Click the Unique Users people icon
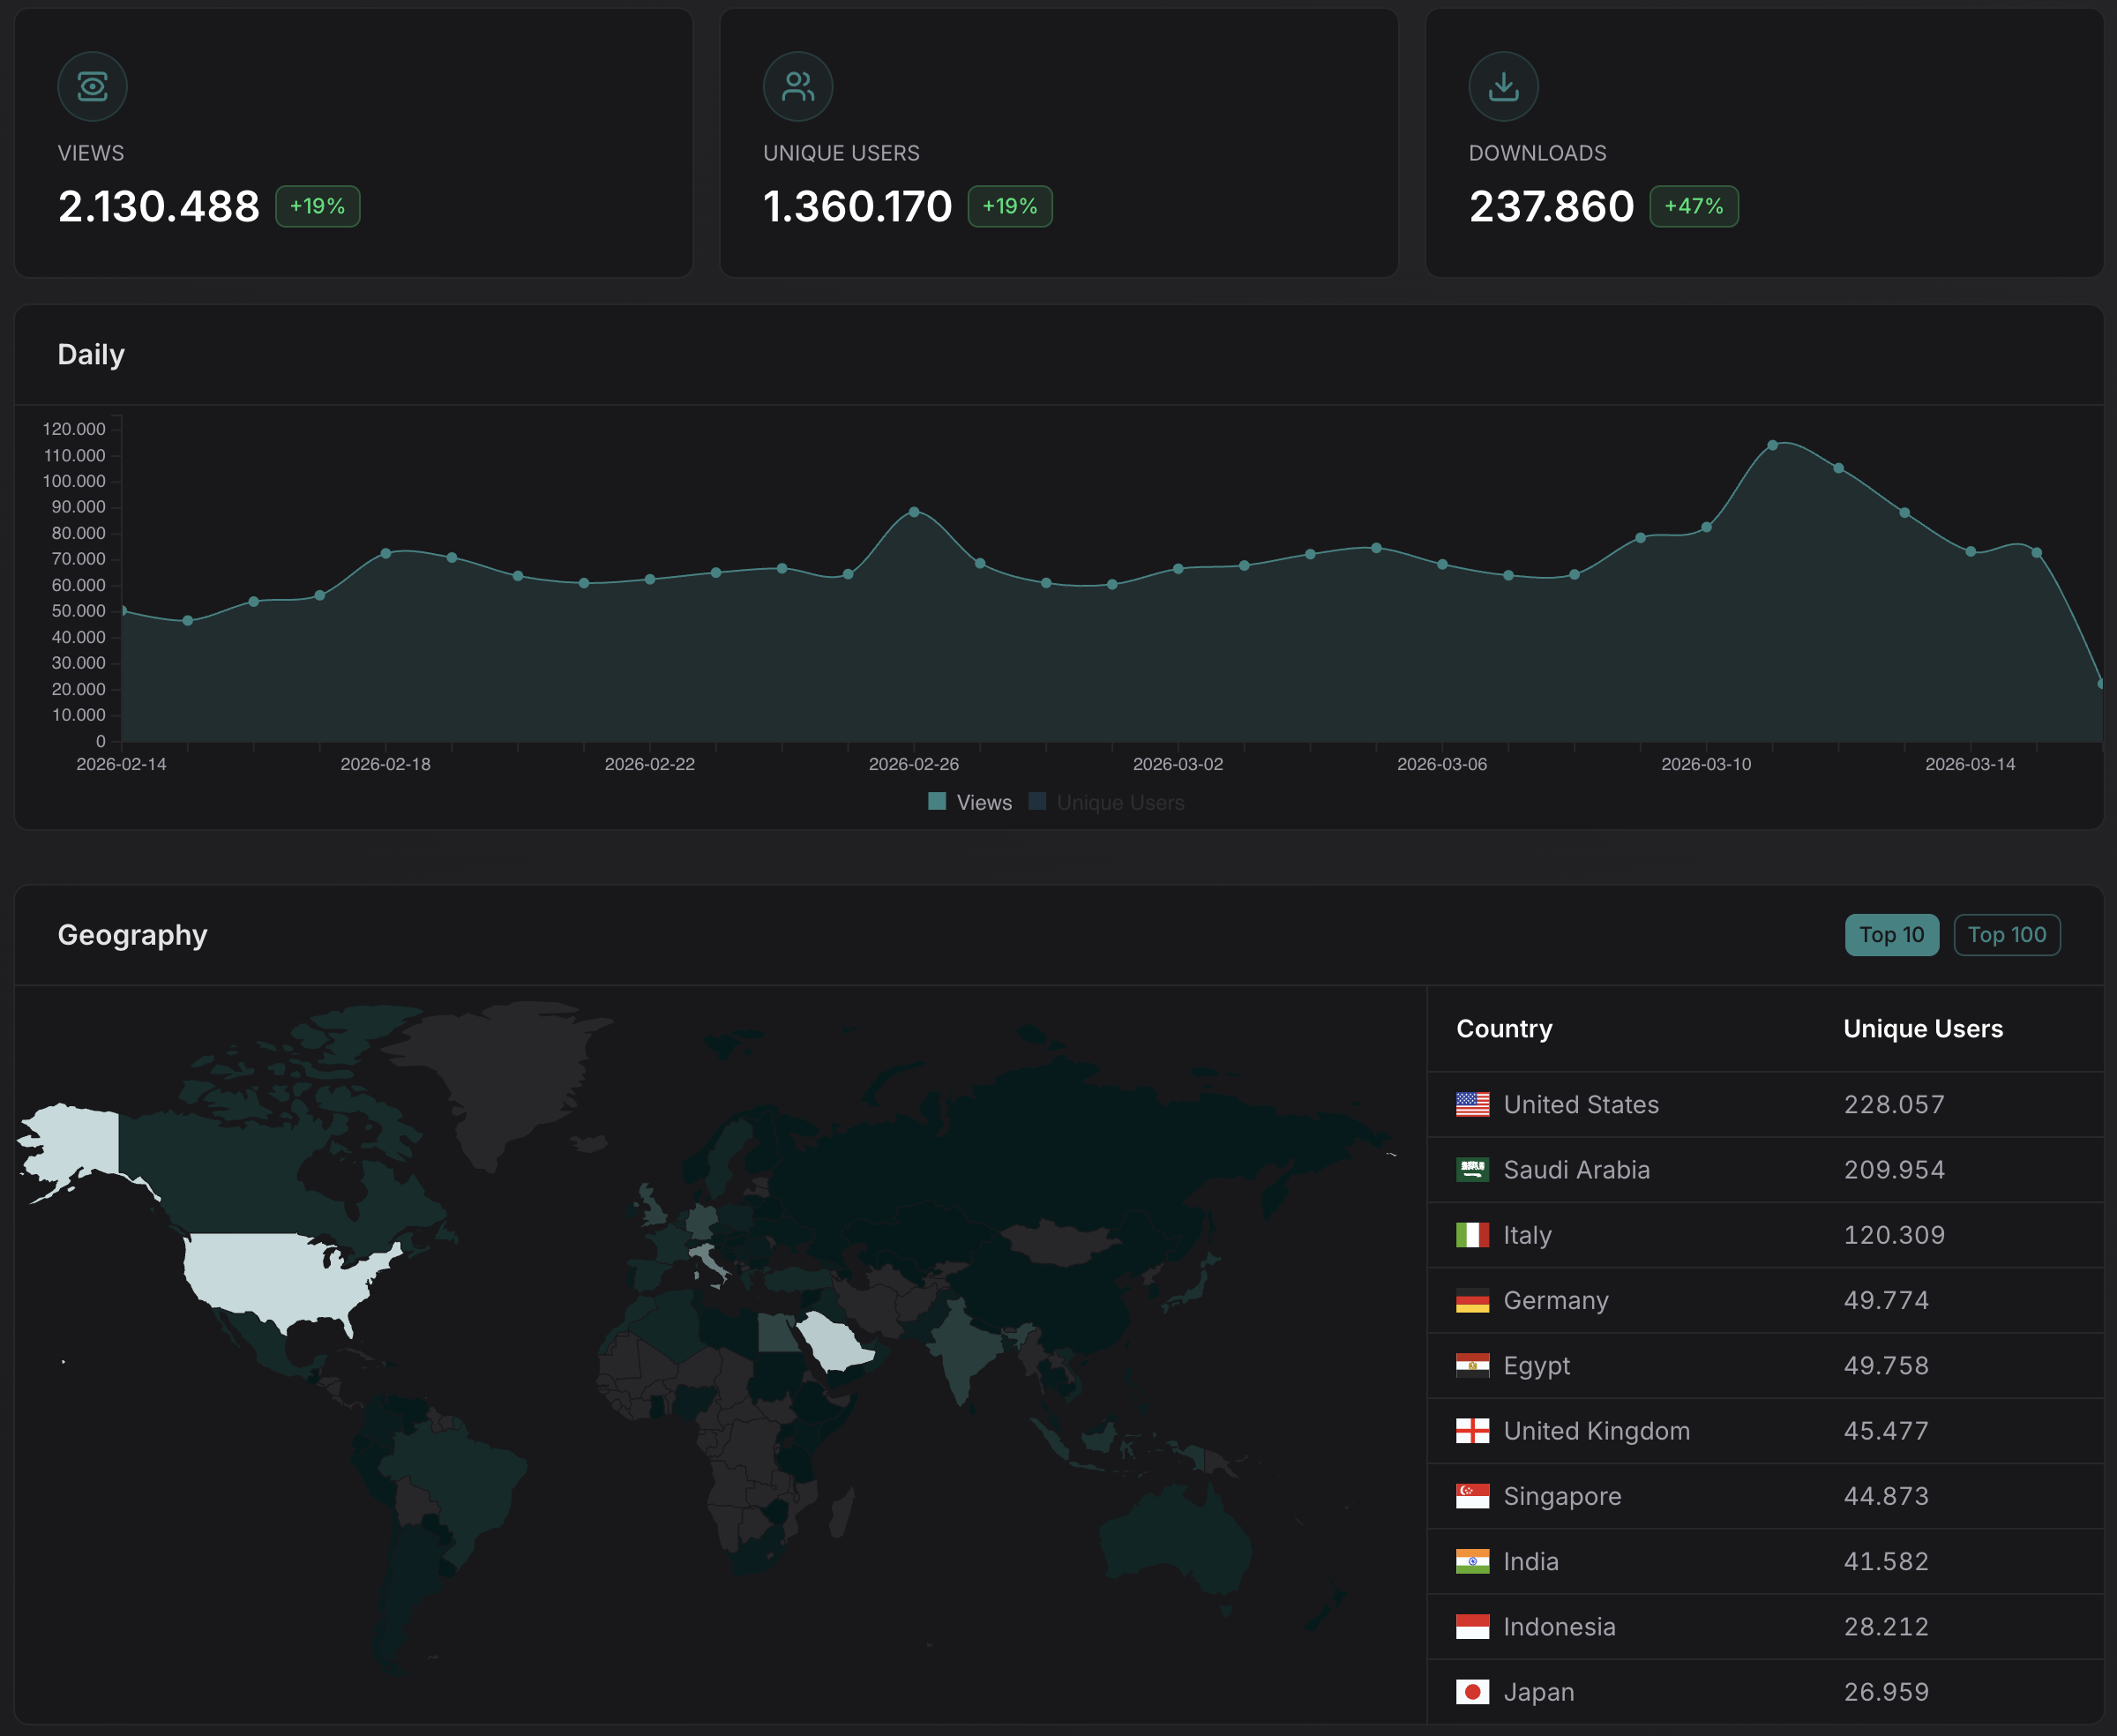This screenshot has width=2117, height=1736. tap(797, 87)
